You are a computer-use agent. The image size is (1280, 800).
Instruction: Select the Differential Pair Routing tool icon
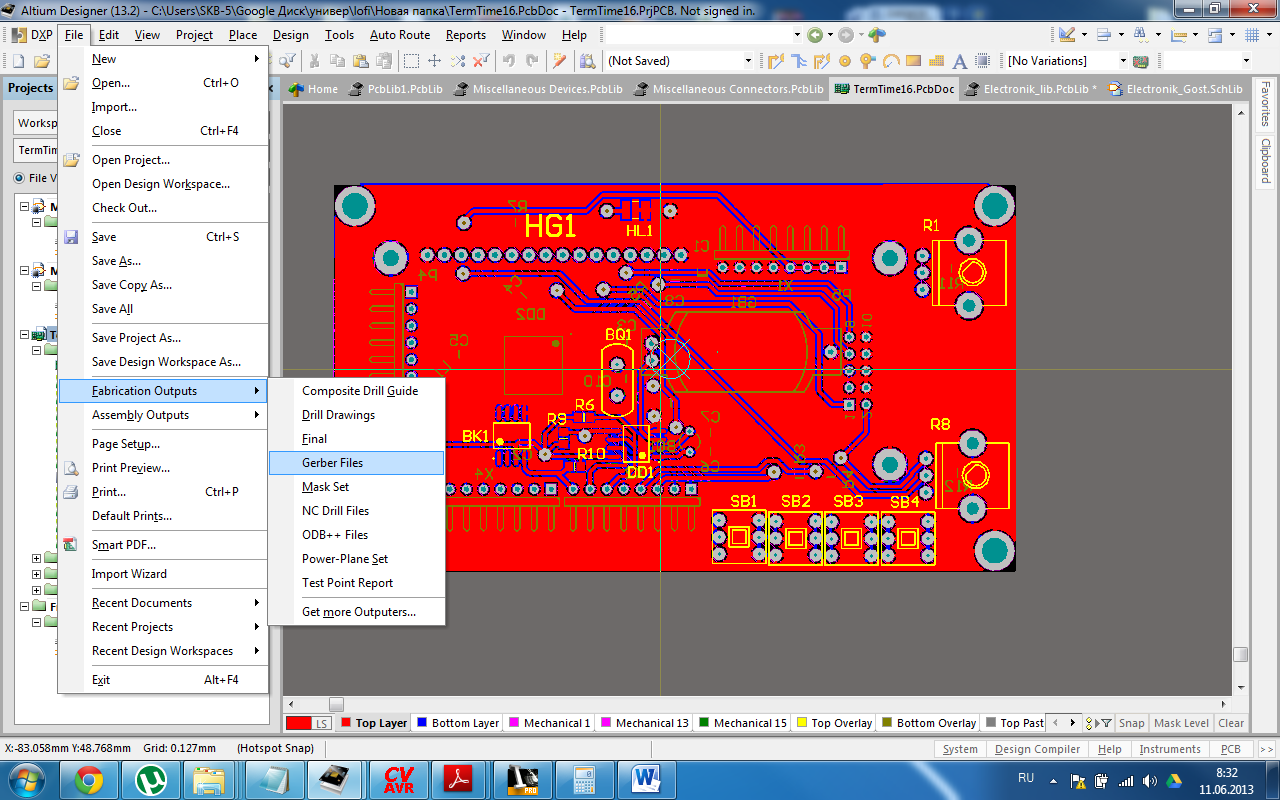(822, 61)
